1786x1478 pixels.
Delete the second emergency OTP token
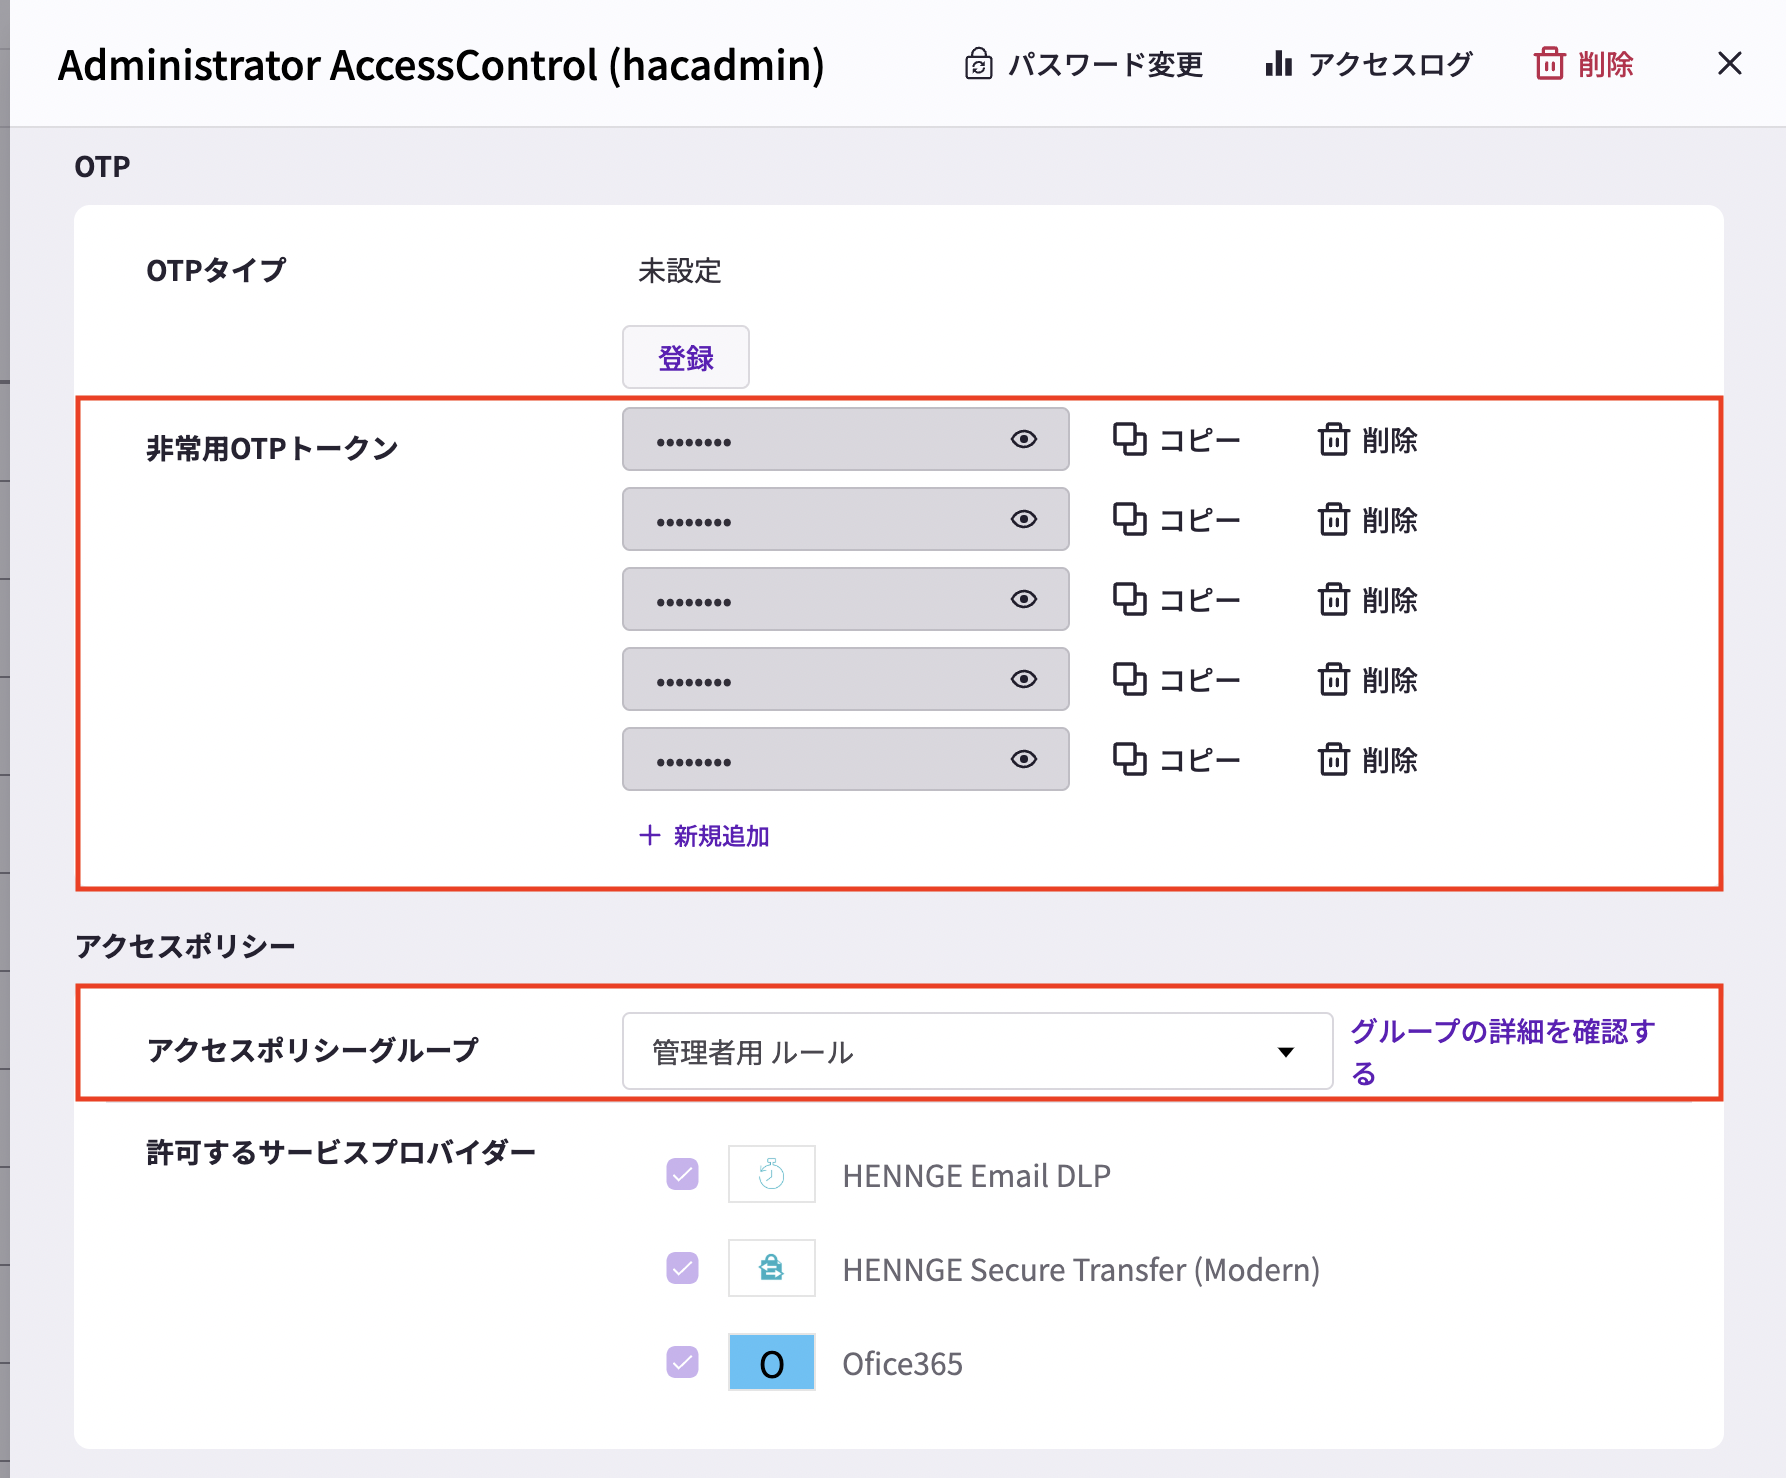point(1367,520)
